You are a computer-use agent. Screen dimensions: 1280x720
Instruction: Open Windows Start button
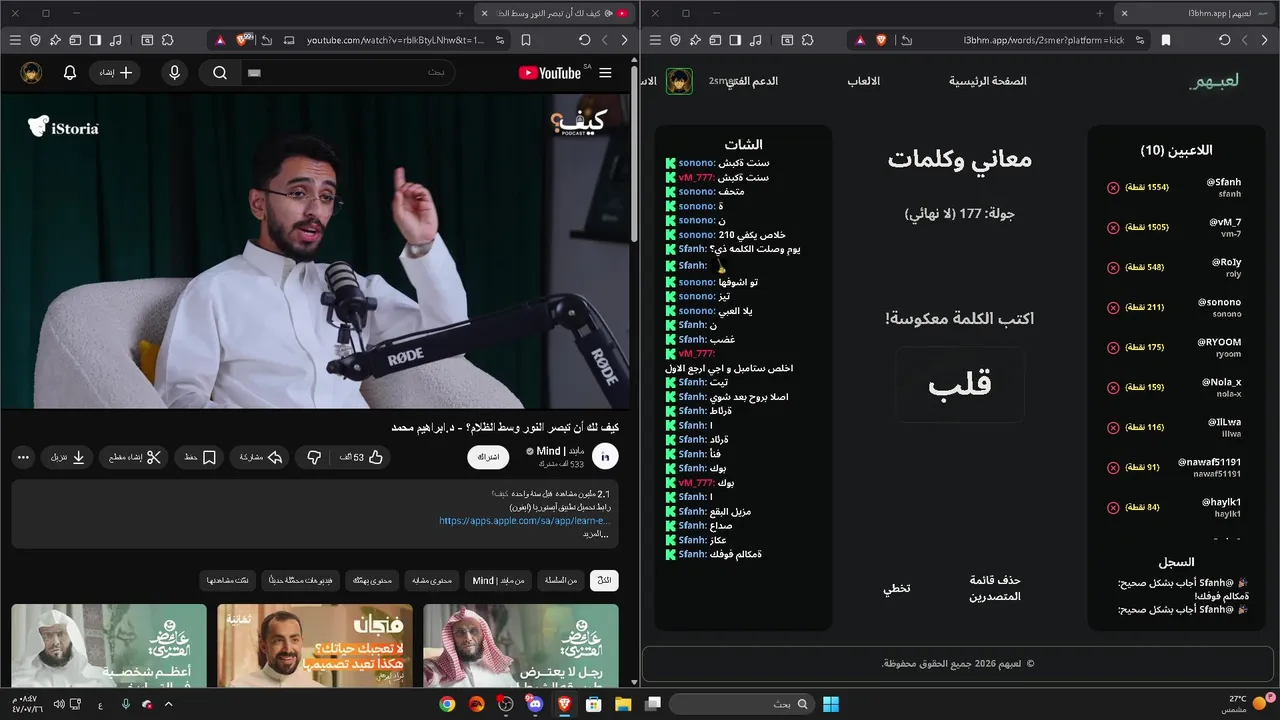(x=831, y=704)
